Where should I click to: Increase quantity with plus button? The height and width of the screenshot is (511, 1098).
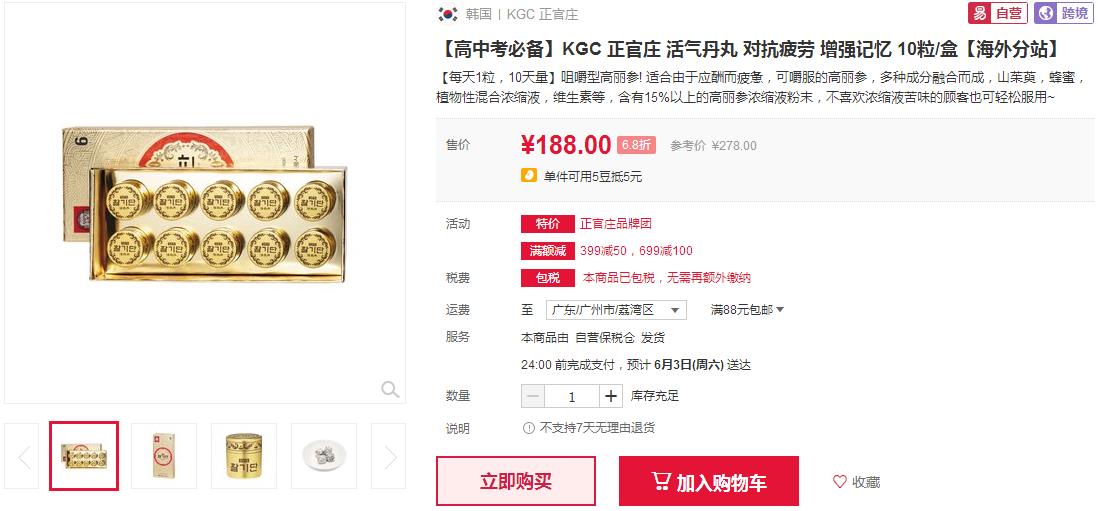point(611,396)
